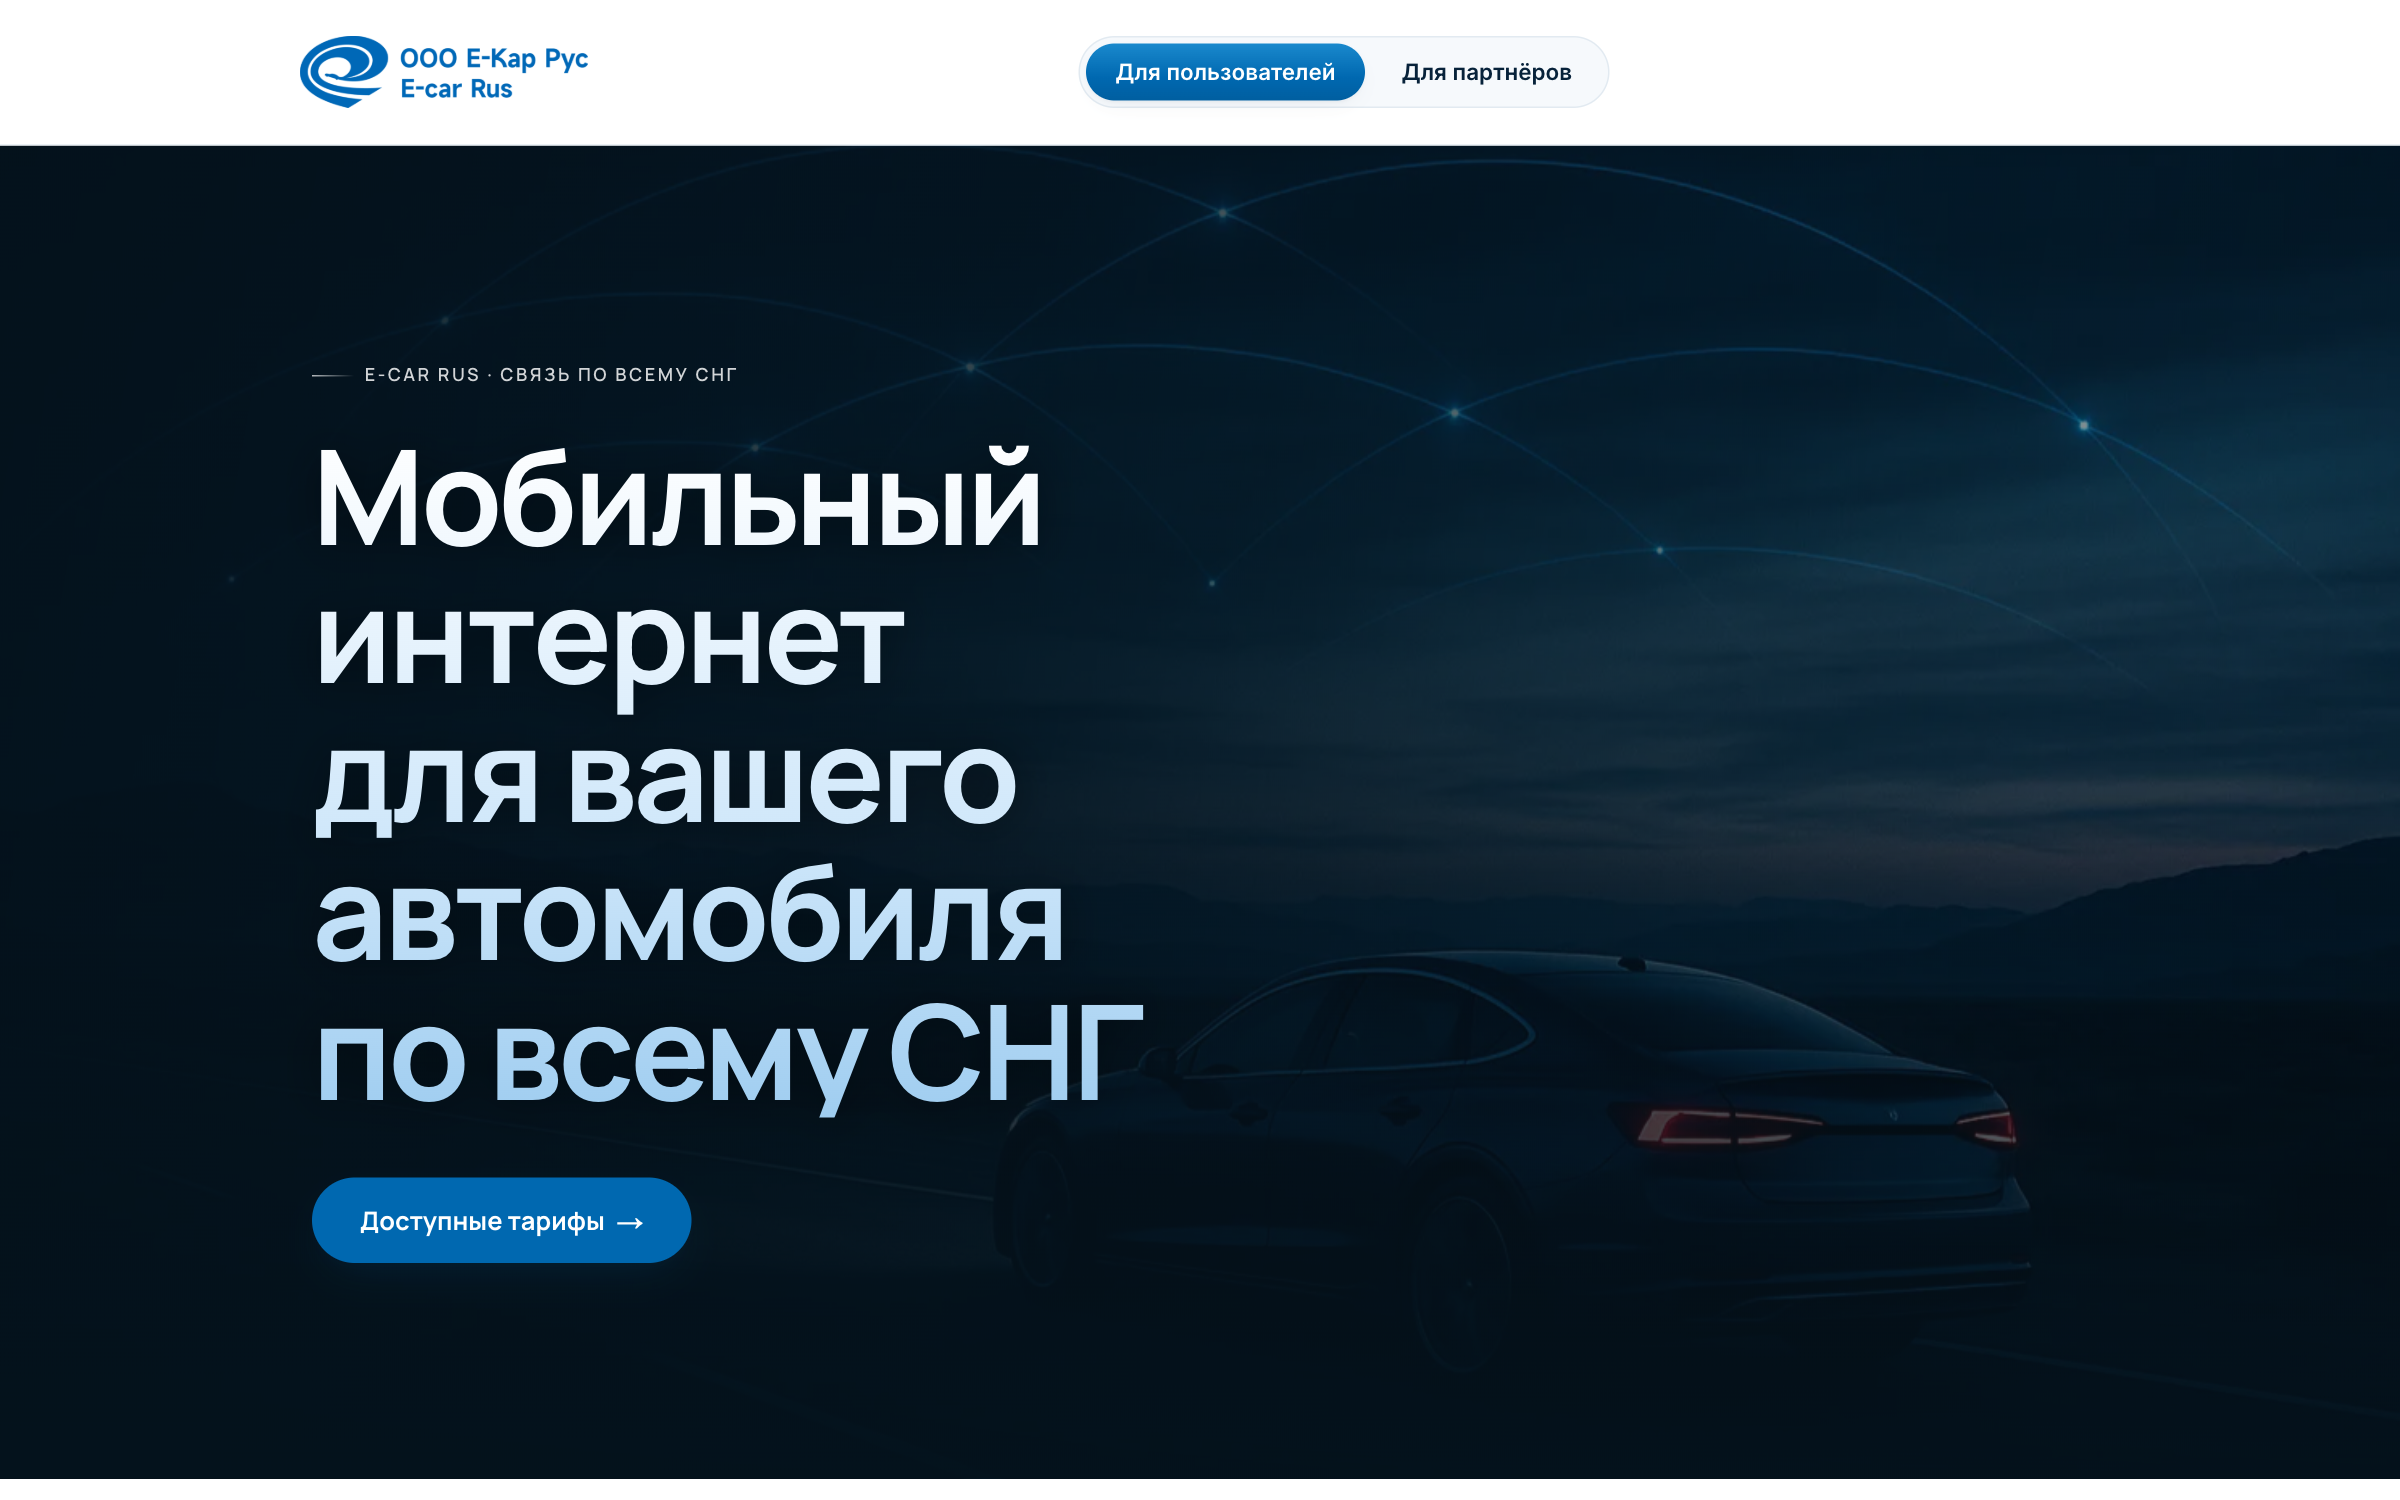Switch to the Для пользователей tab
The width and height of the screenshot is (2400, 1500).
(1225, 72)
